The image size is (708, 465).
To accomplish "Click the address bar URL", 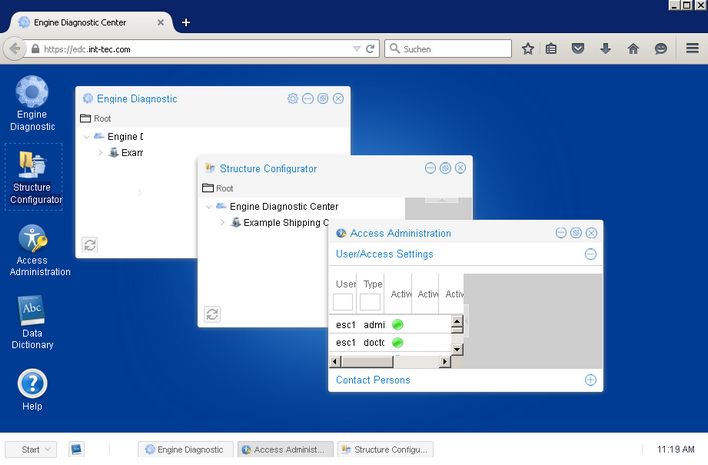I will coord(87,49).
